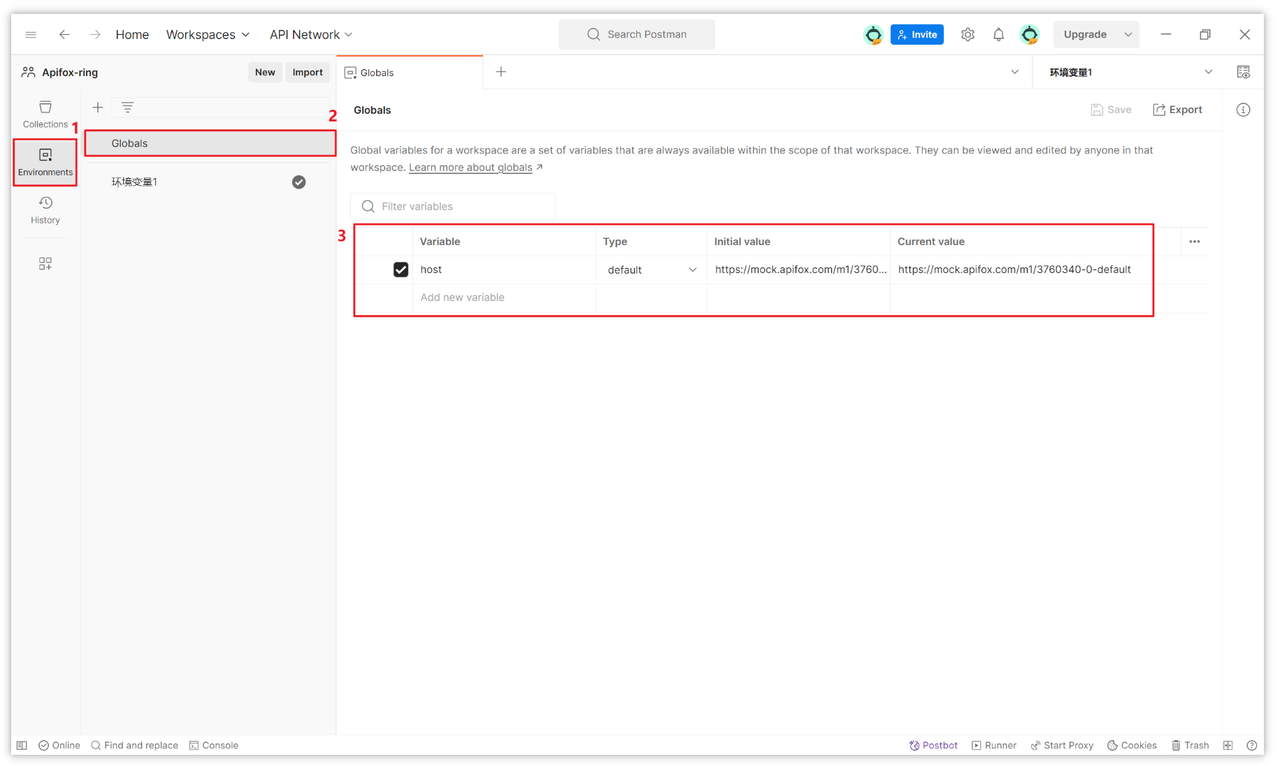Image resolution: width=1280 pixels, height=766 pixels.
Task: Launch Postbot assistant
Action: point(933,745)
